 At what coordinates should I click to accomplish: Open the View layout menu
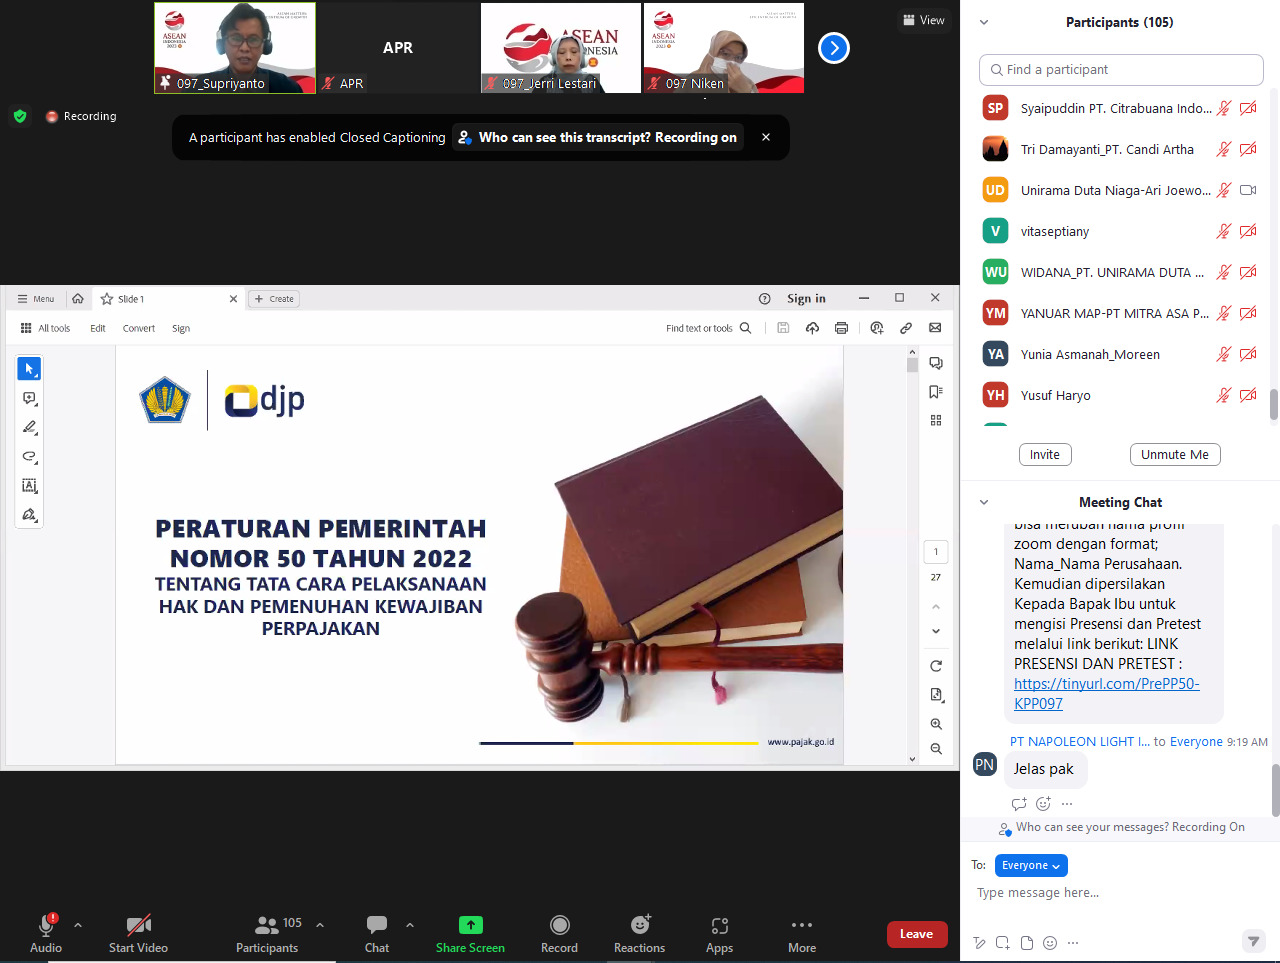[x=922, y=20]
